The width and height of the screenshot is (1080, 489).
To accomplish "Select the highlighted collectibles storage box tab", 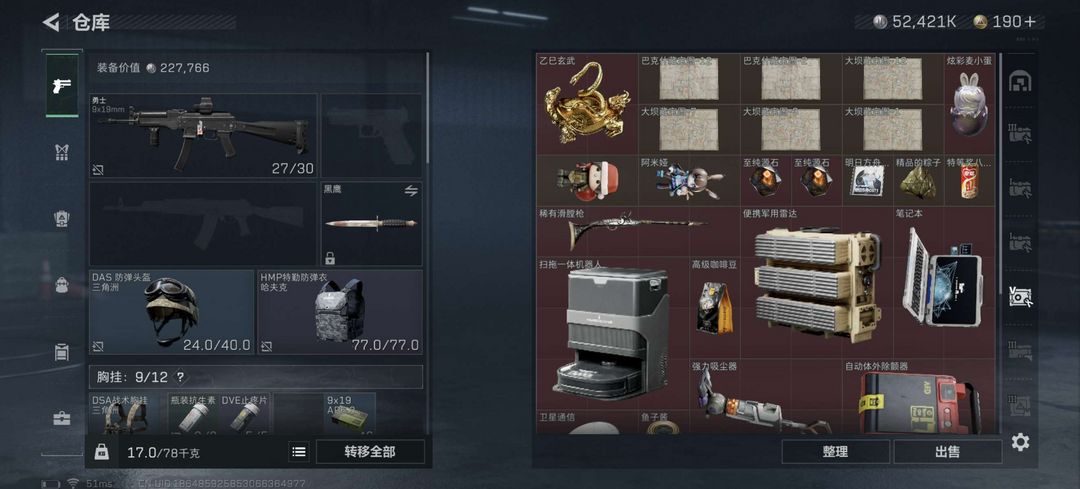I will pos(1020,295).
